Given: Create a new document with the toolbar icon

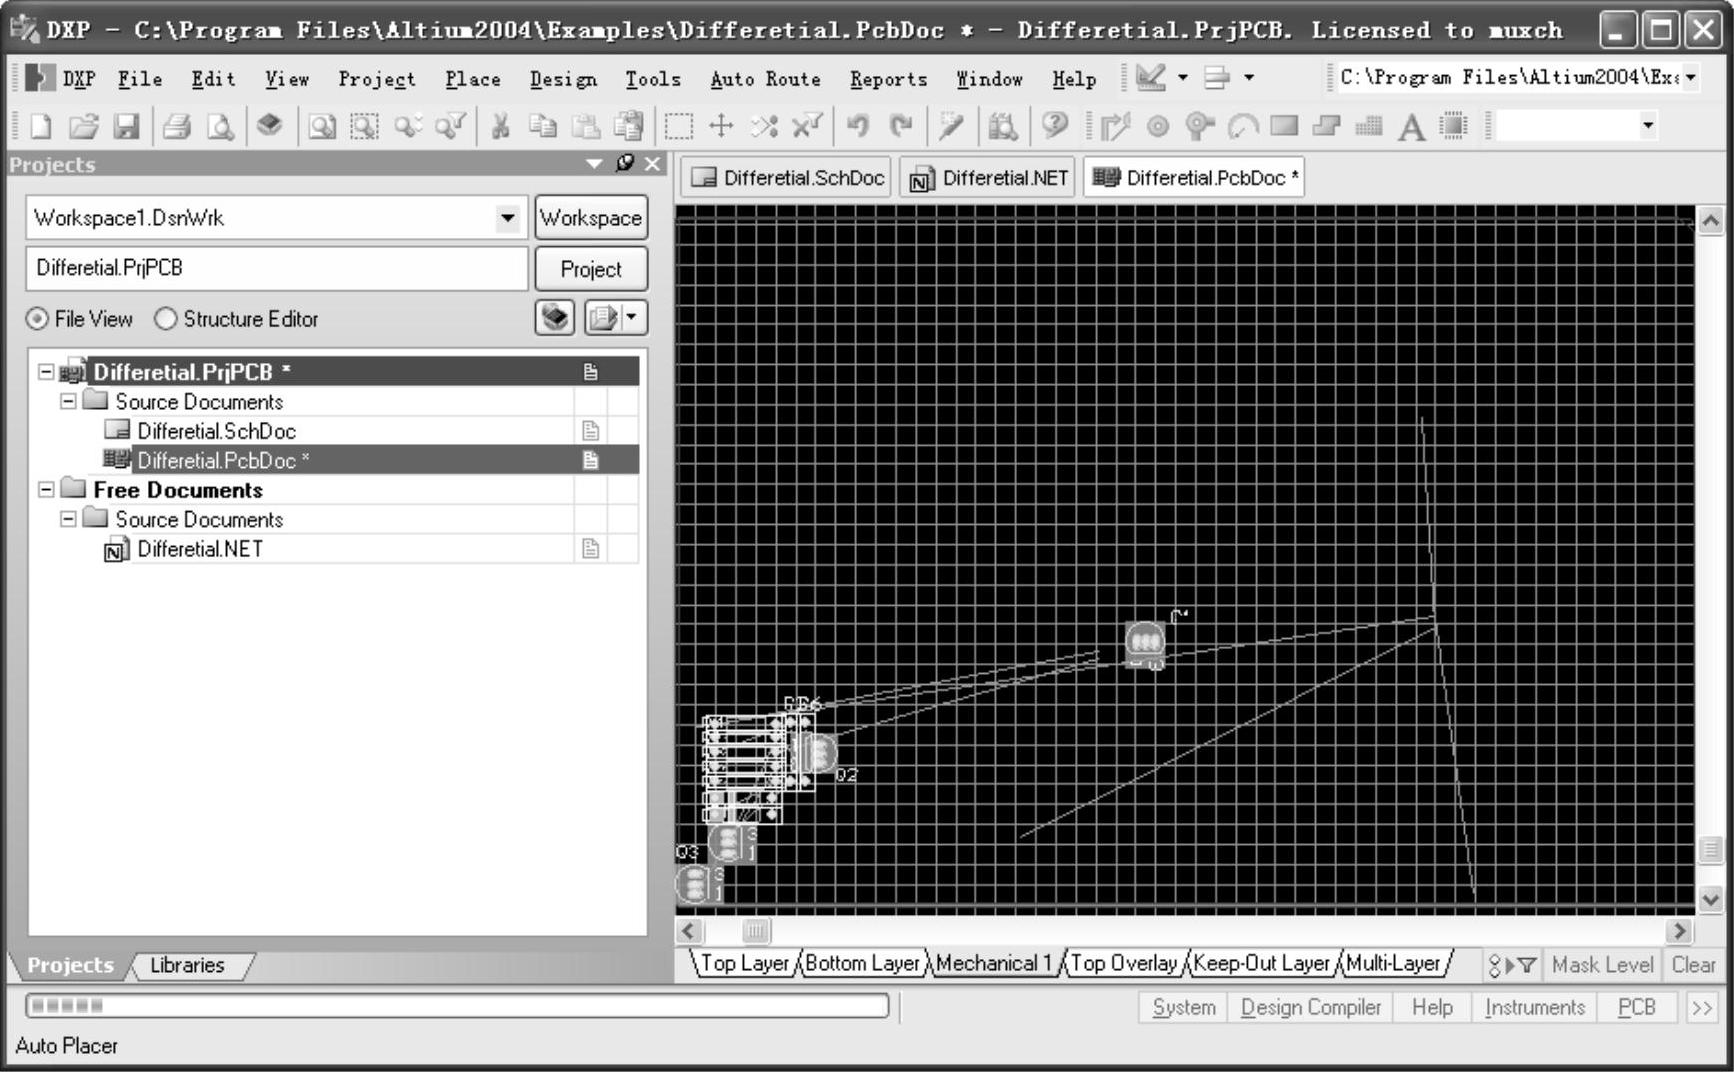Looking at the screenshot, I should click(40, 126).
